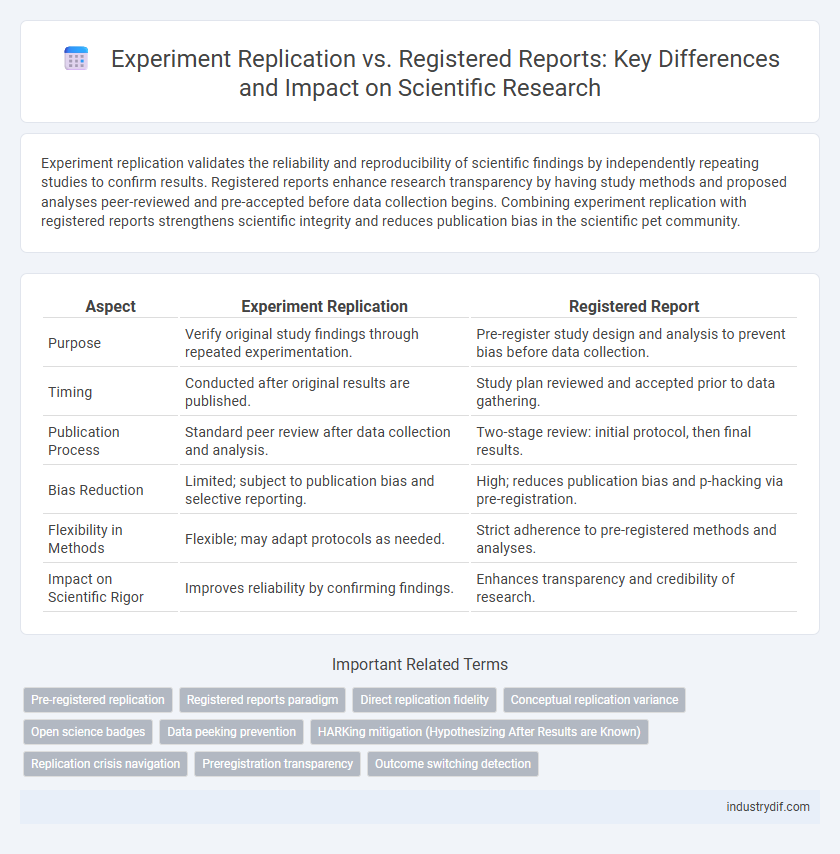Select the Direct replication fidelity badge
This screenshot has height=854, width=840.
click(424, 700)
